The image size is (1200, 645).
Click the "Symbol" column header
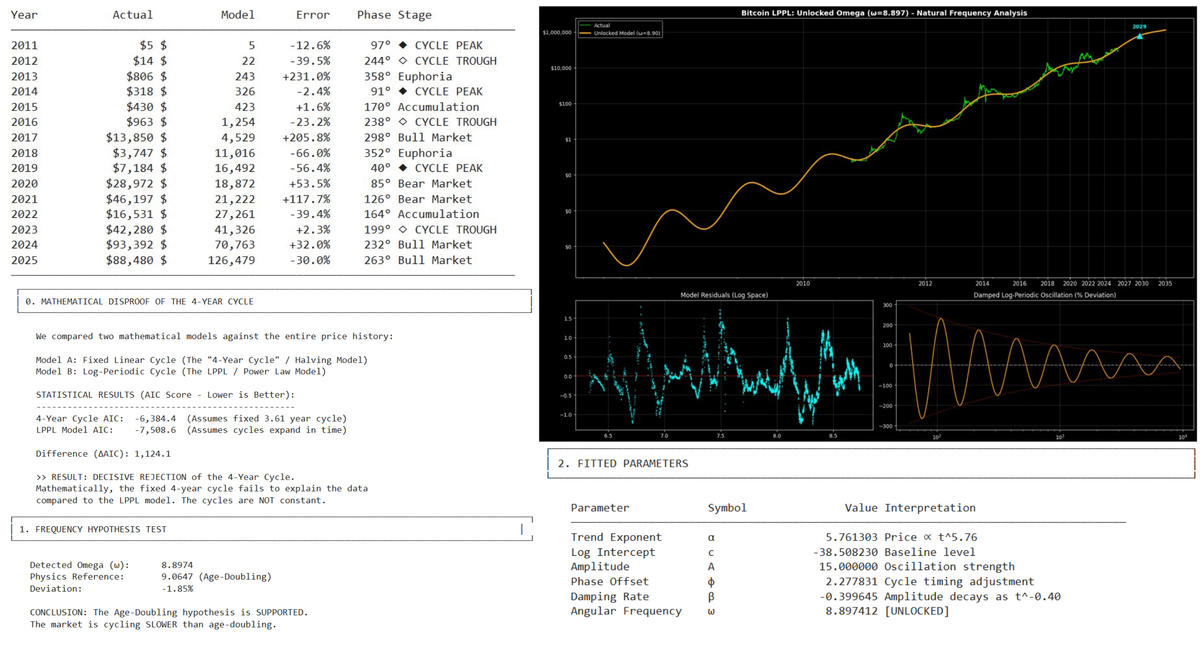click(727, 508)
